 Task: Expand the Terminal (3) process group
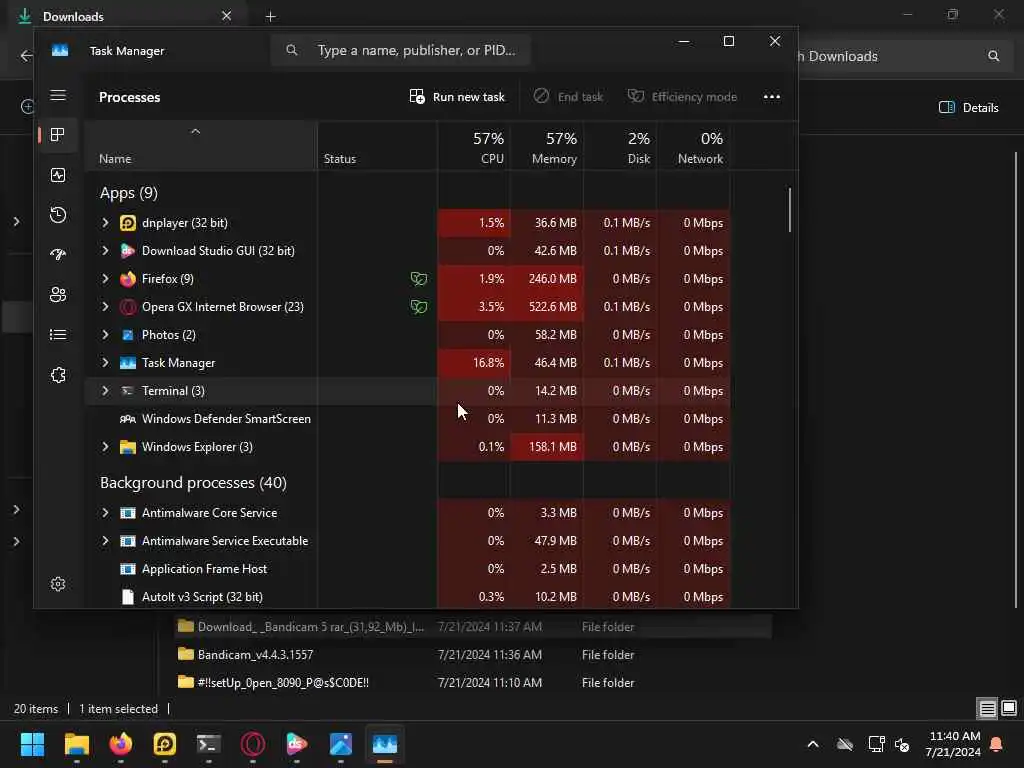point(105,391)
